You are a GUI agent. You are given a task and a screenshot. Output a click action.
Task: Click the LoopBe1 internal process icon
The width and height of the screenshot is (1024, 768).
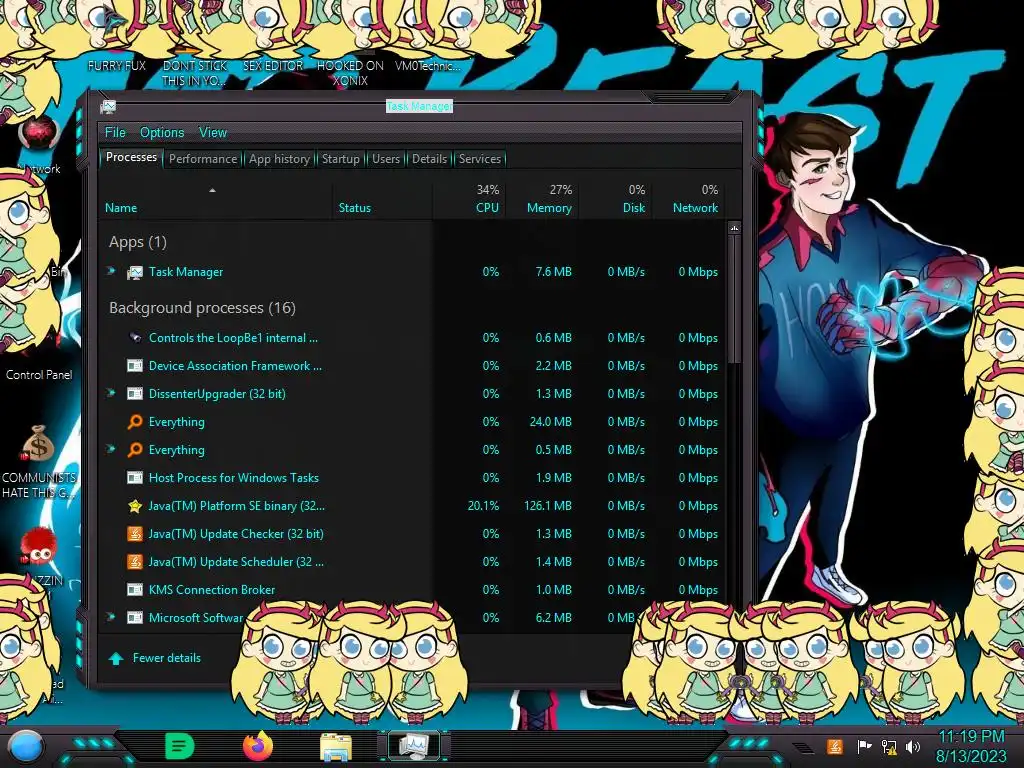click(135, 338)
